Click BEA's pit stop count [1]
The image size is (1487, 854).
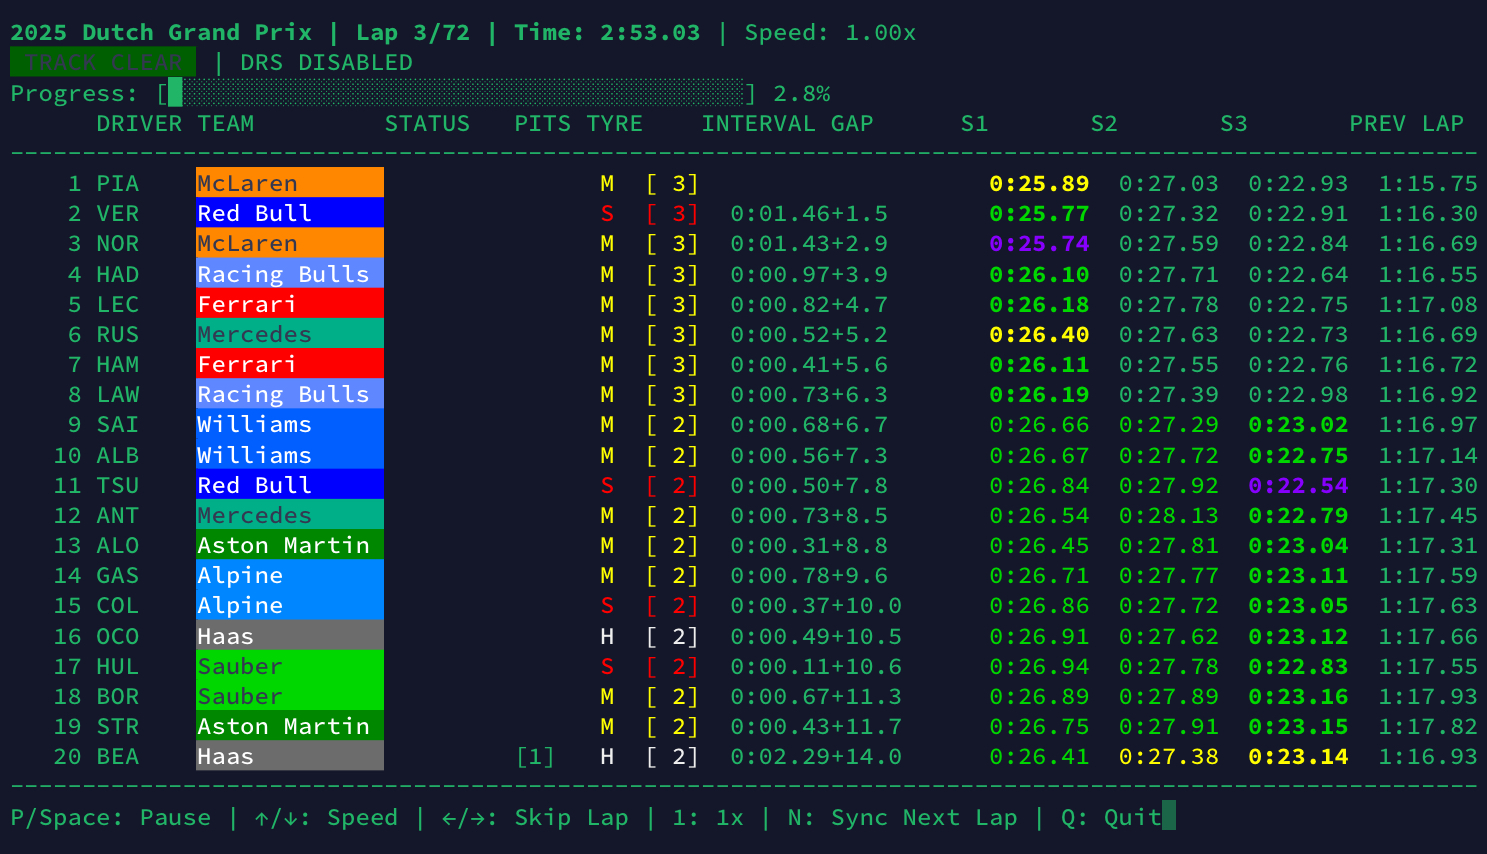point(535,756)
